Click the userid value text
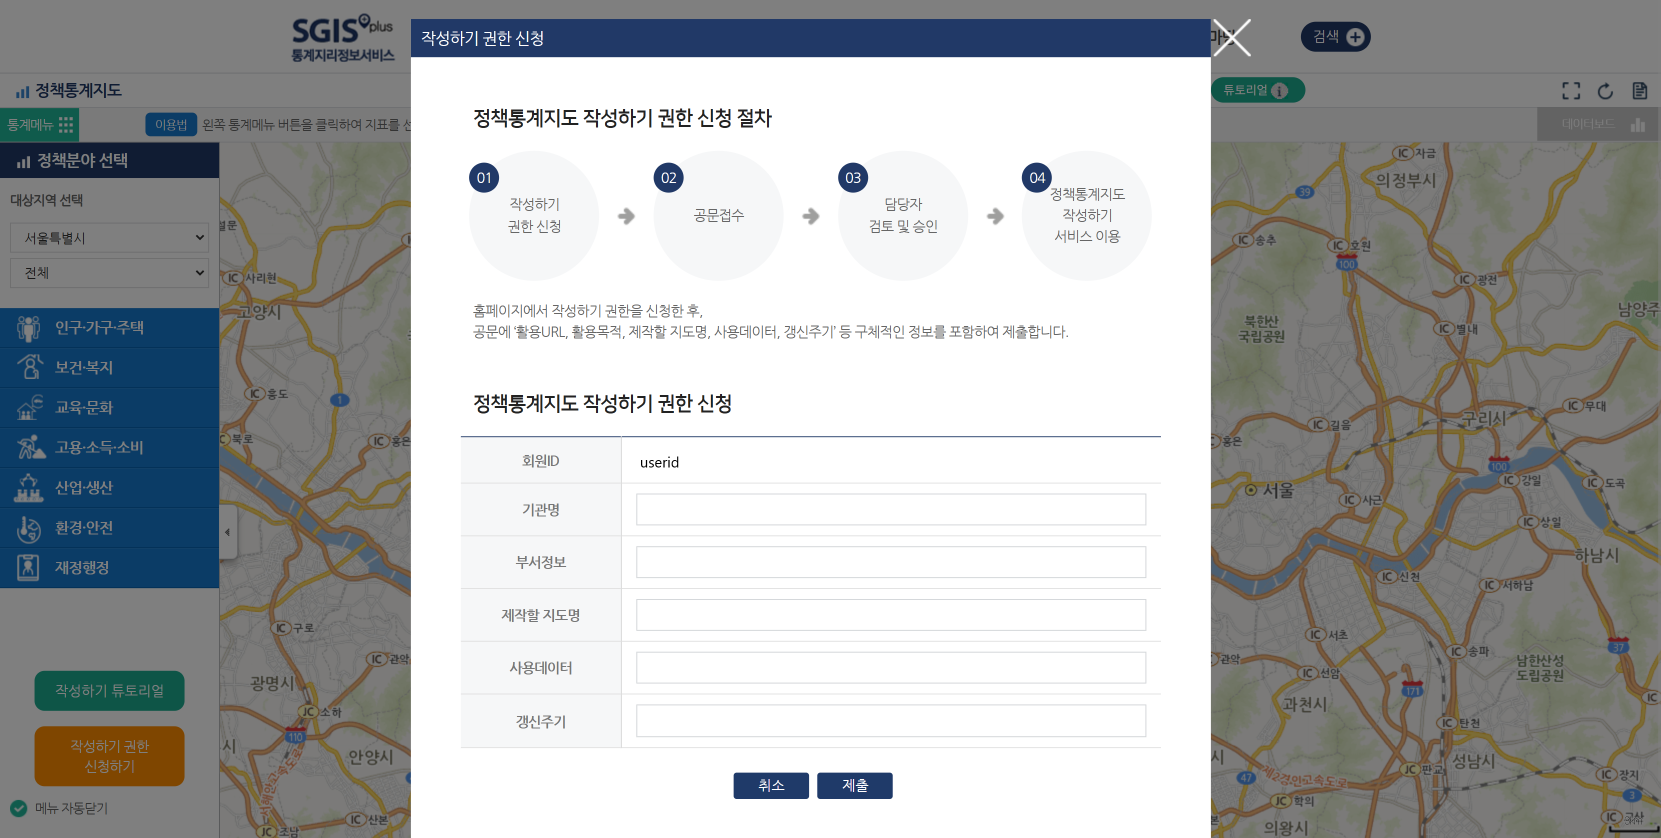 (660, 462)
